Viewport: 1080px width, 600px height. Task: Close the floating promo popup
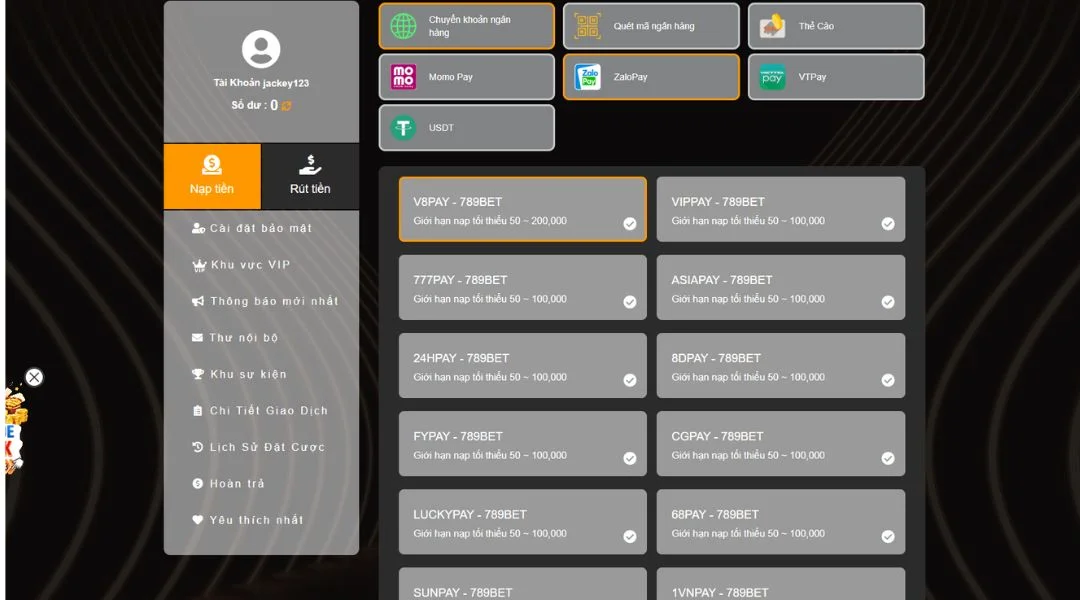coord(34,377)
